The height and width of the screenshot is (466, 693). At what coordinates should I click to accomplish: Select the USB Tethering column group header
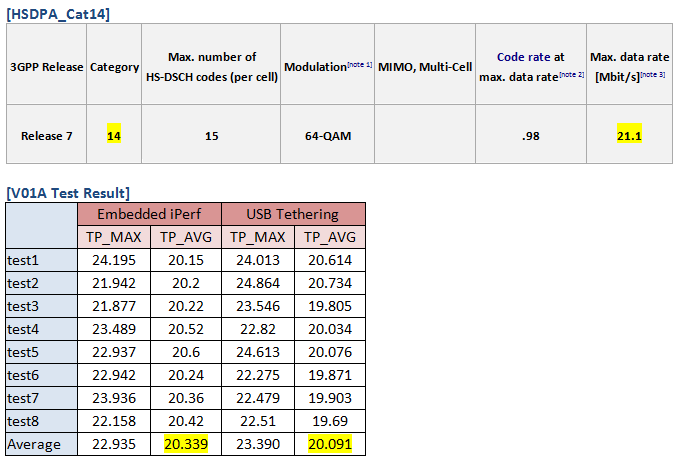pos(293,213)
